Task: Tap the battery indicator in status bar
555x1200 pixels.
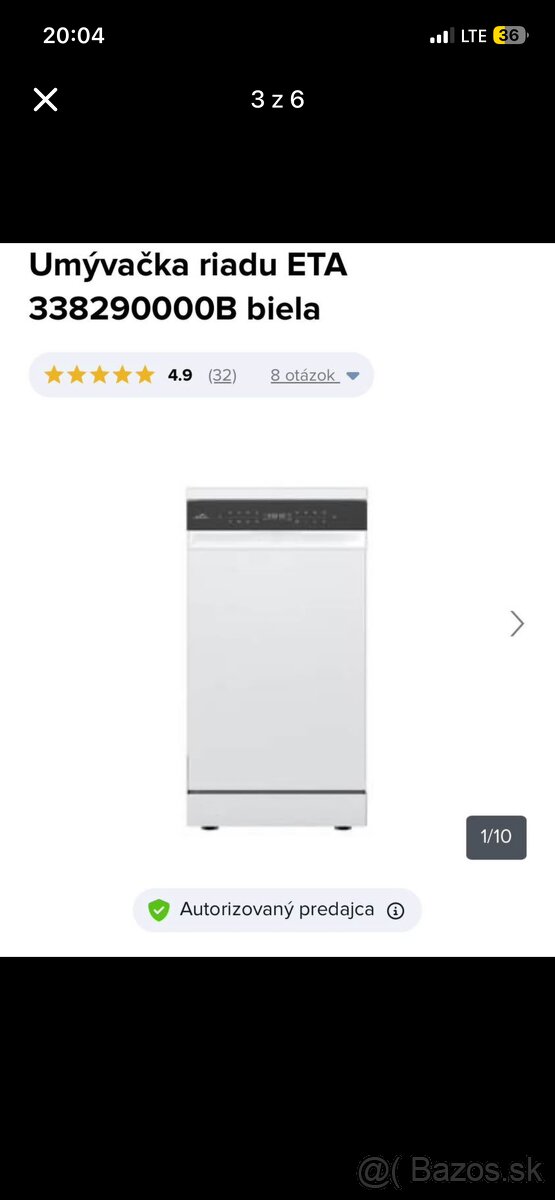Action: pos(510,35)
